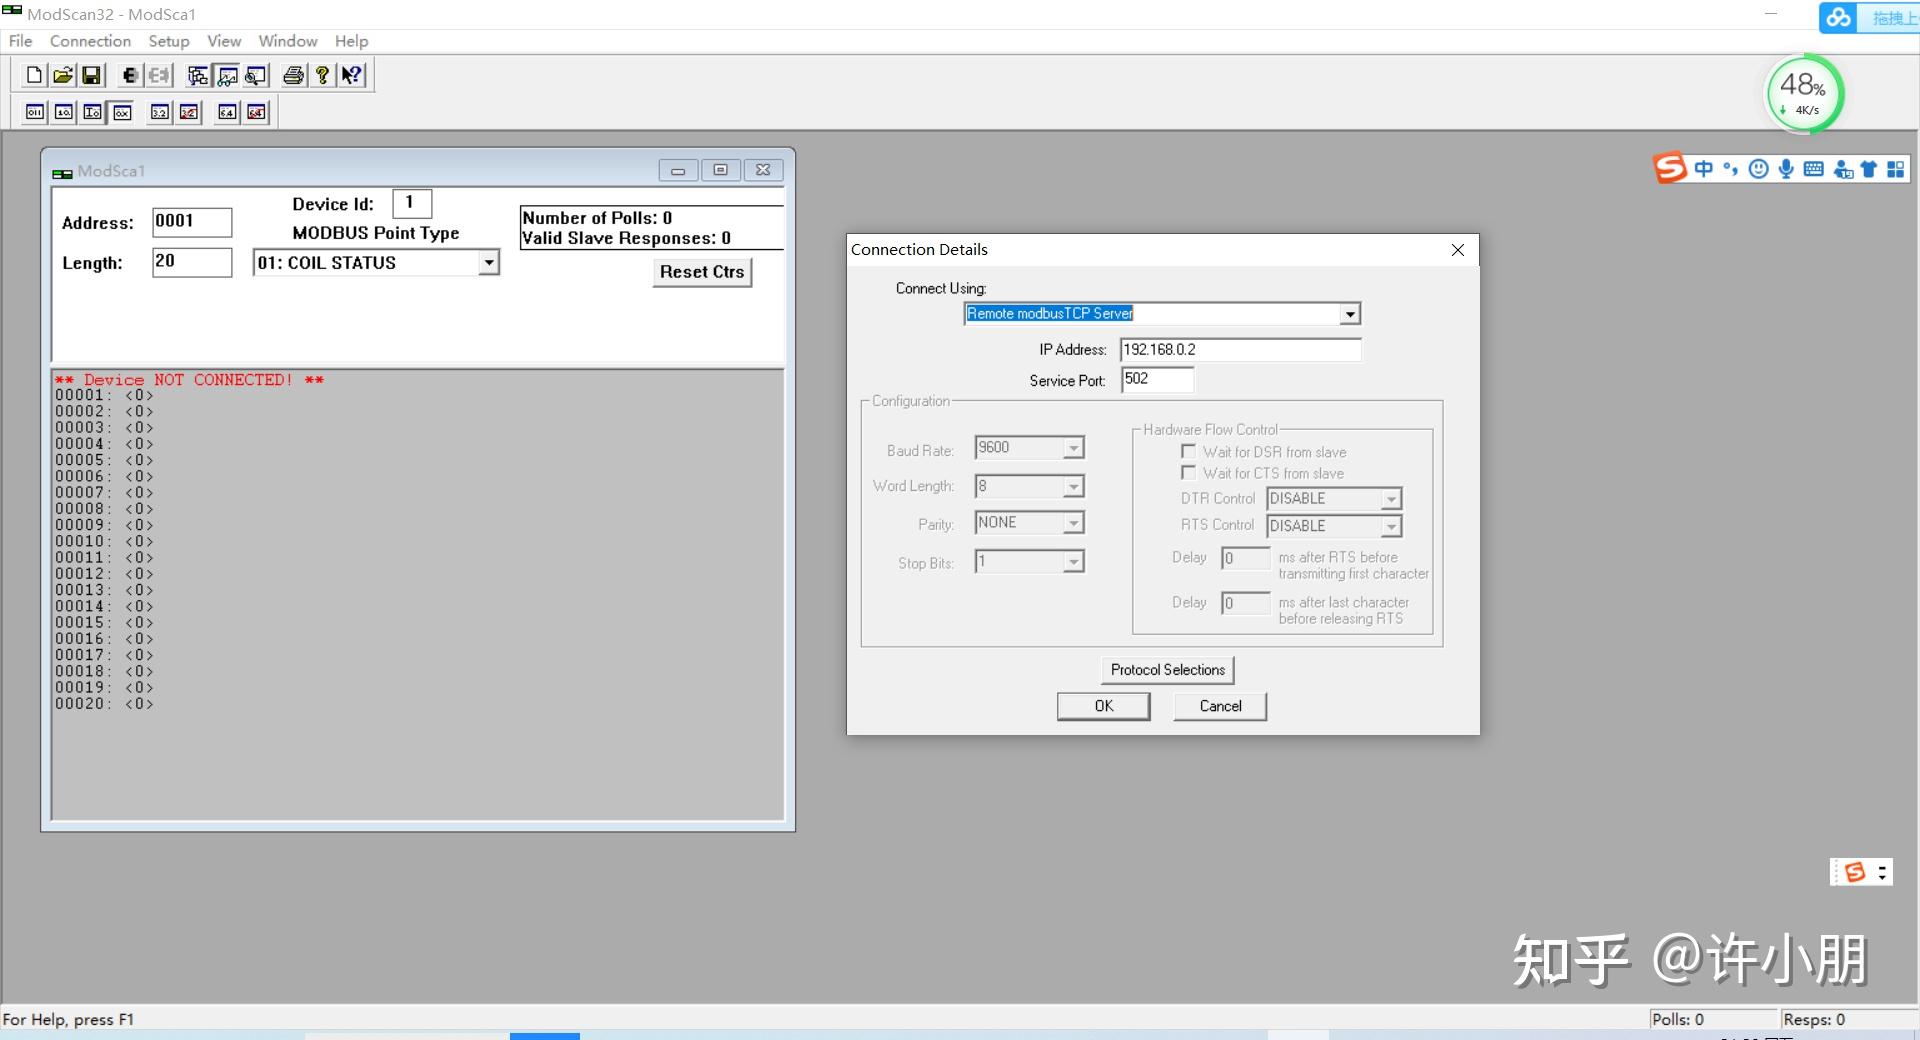Open the Sogou toolbox grid icon
This screenshot has width=1920, height=1040.
click(1896, 169)
